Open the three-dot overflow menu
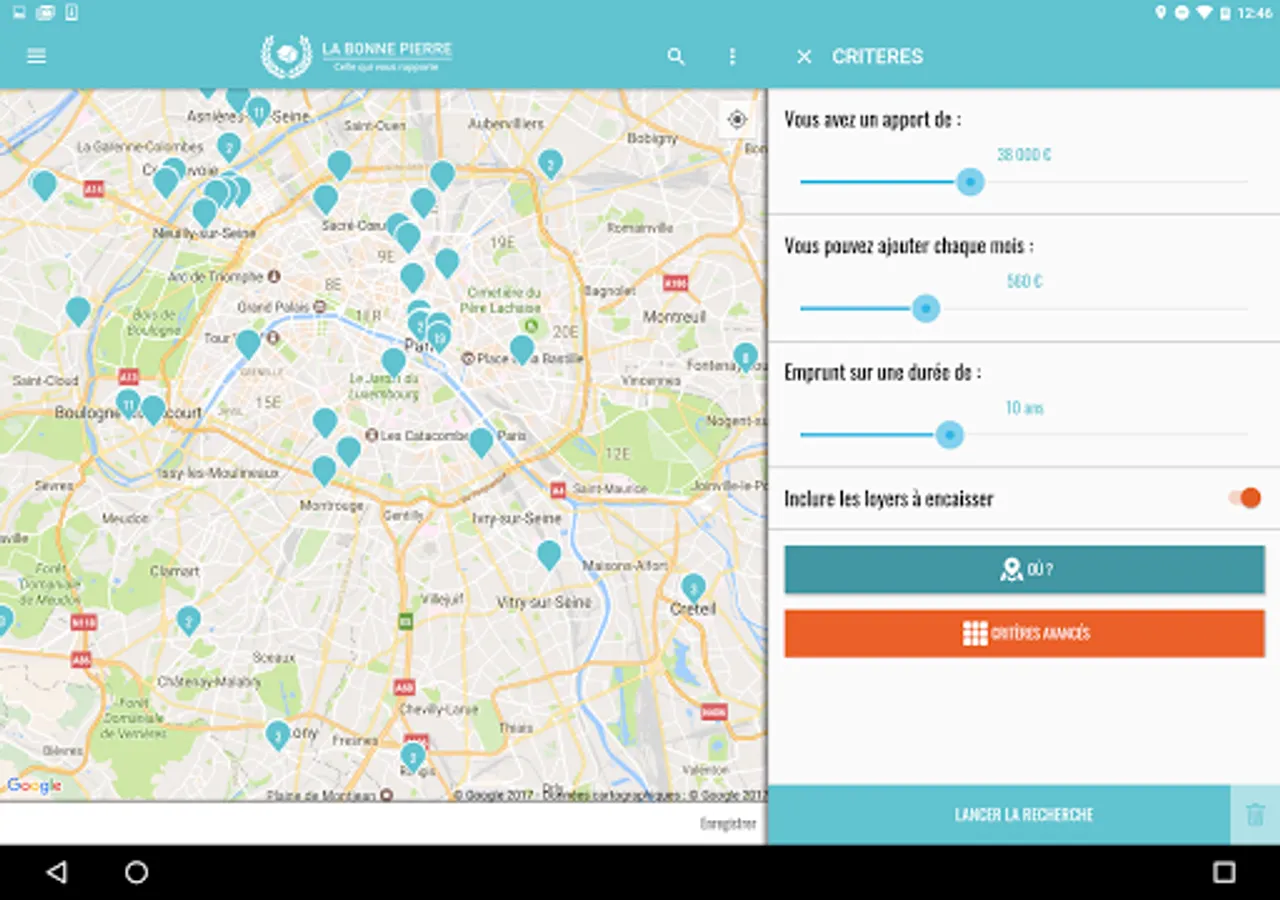This screenshot has width=1280, height=900. 732,57
